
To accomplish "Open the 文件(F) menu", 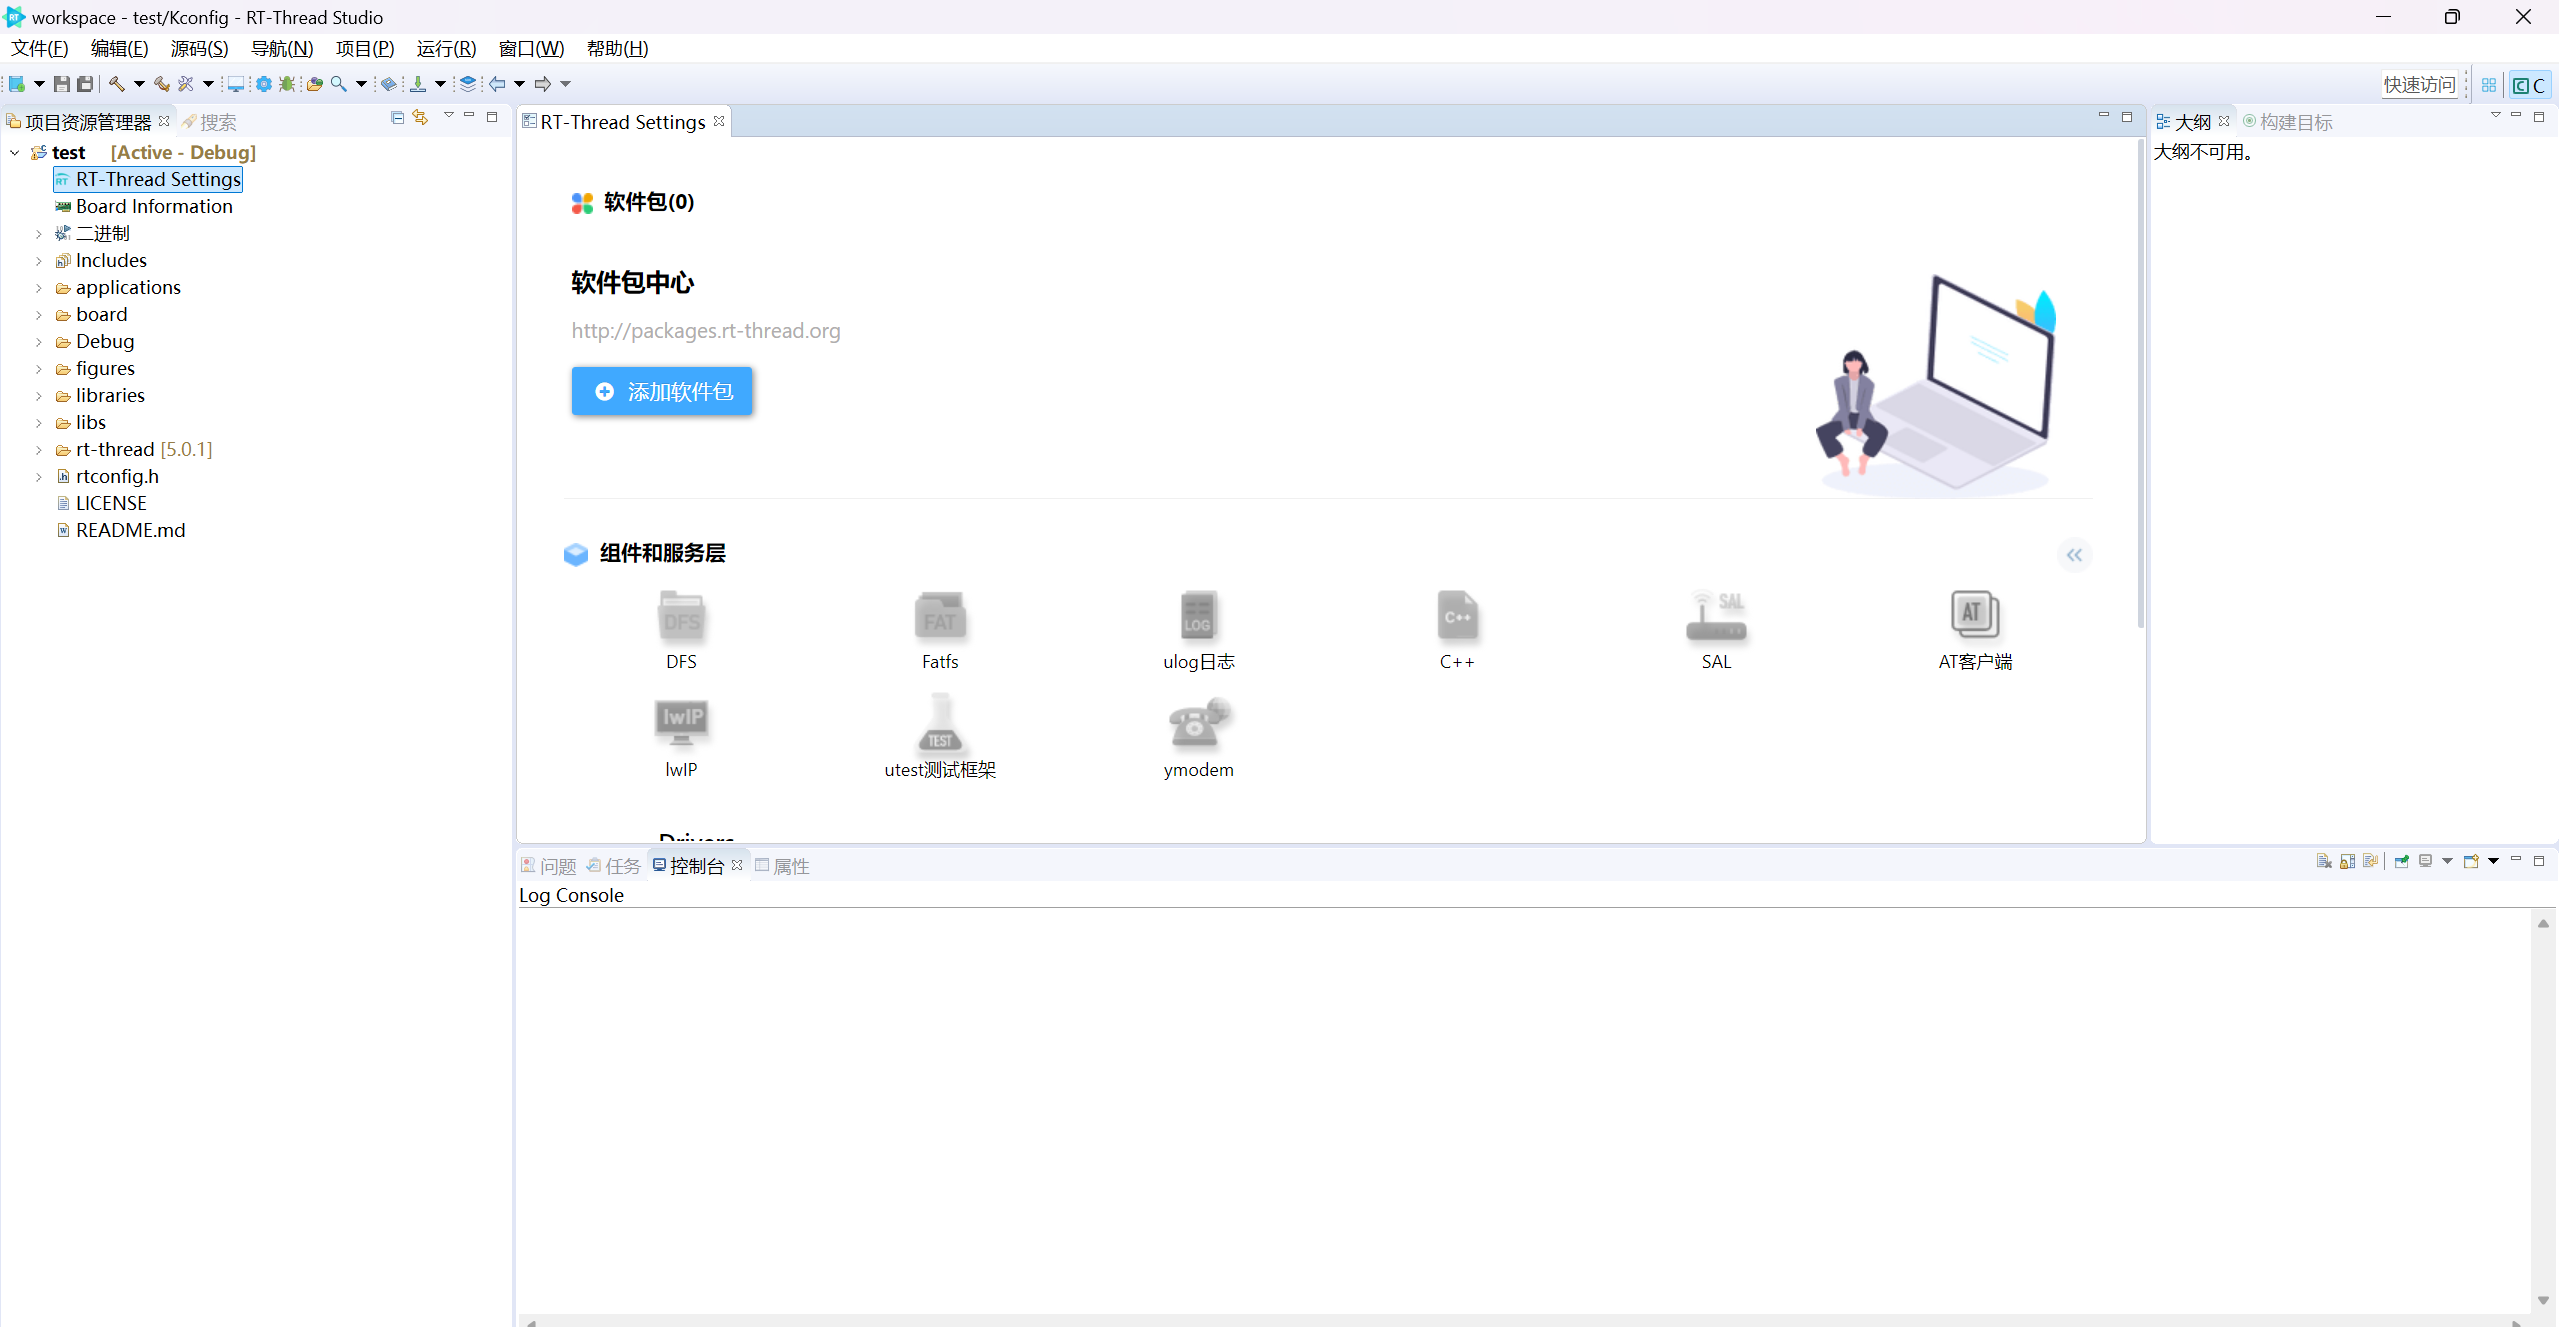I will pos(40,48).
